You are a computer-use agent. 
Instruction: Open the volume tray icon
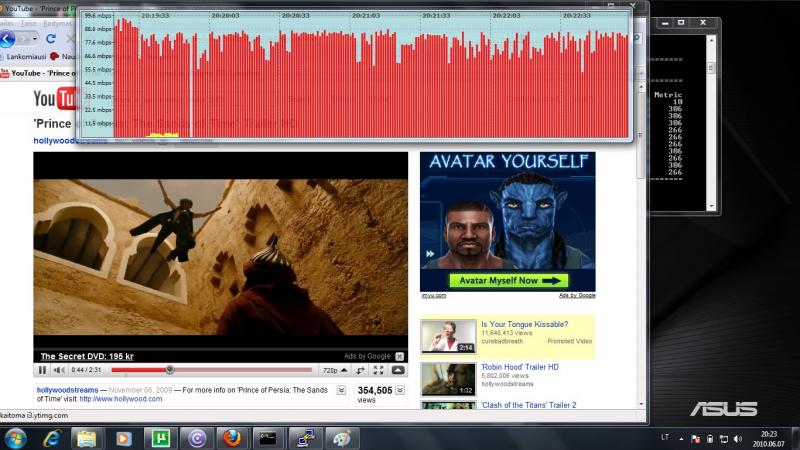click(738, 438)
